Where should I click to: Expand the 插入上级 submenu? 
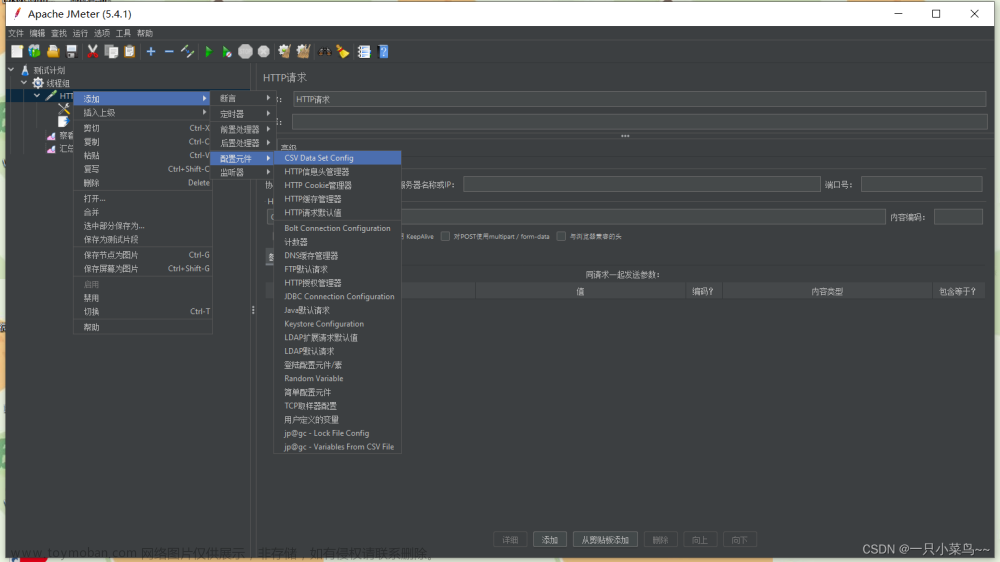click(142, 113)
